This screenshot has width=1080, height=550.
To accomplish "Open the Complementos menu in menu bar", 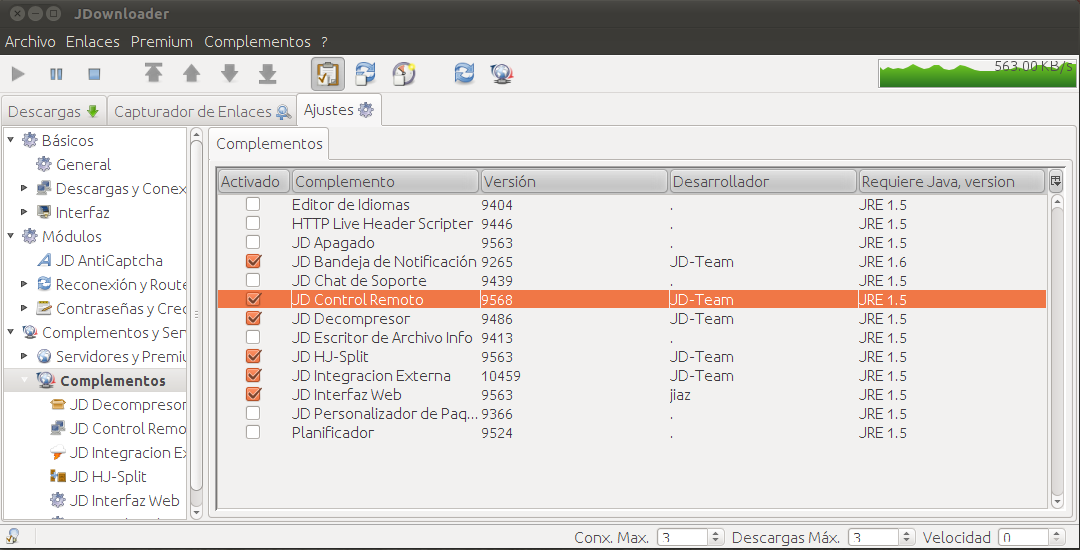I will click(x=258, y=42).
